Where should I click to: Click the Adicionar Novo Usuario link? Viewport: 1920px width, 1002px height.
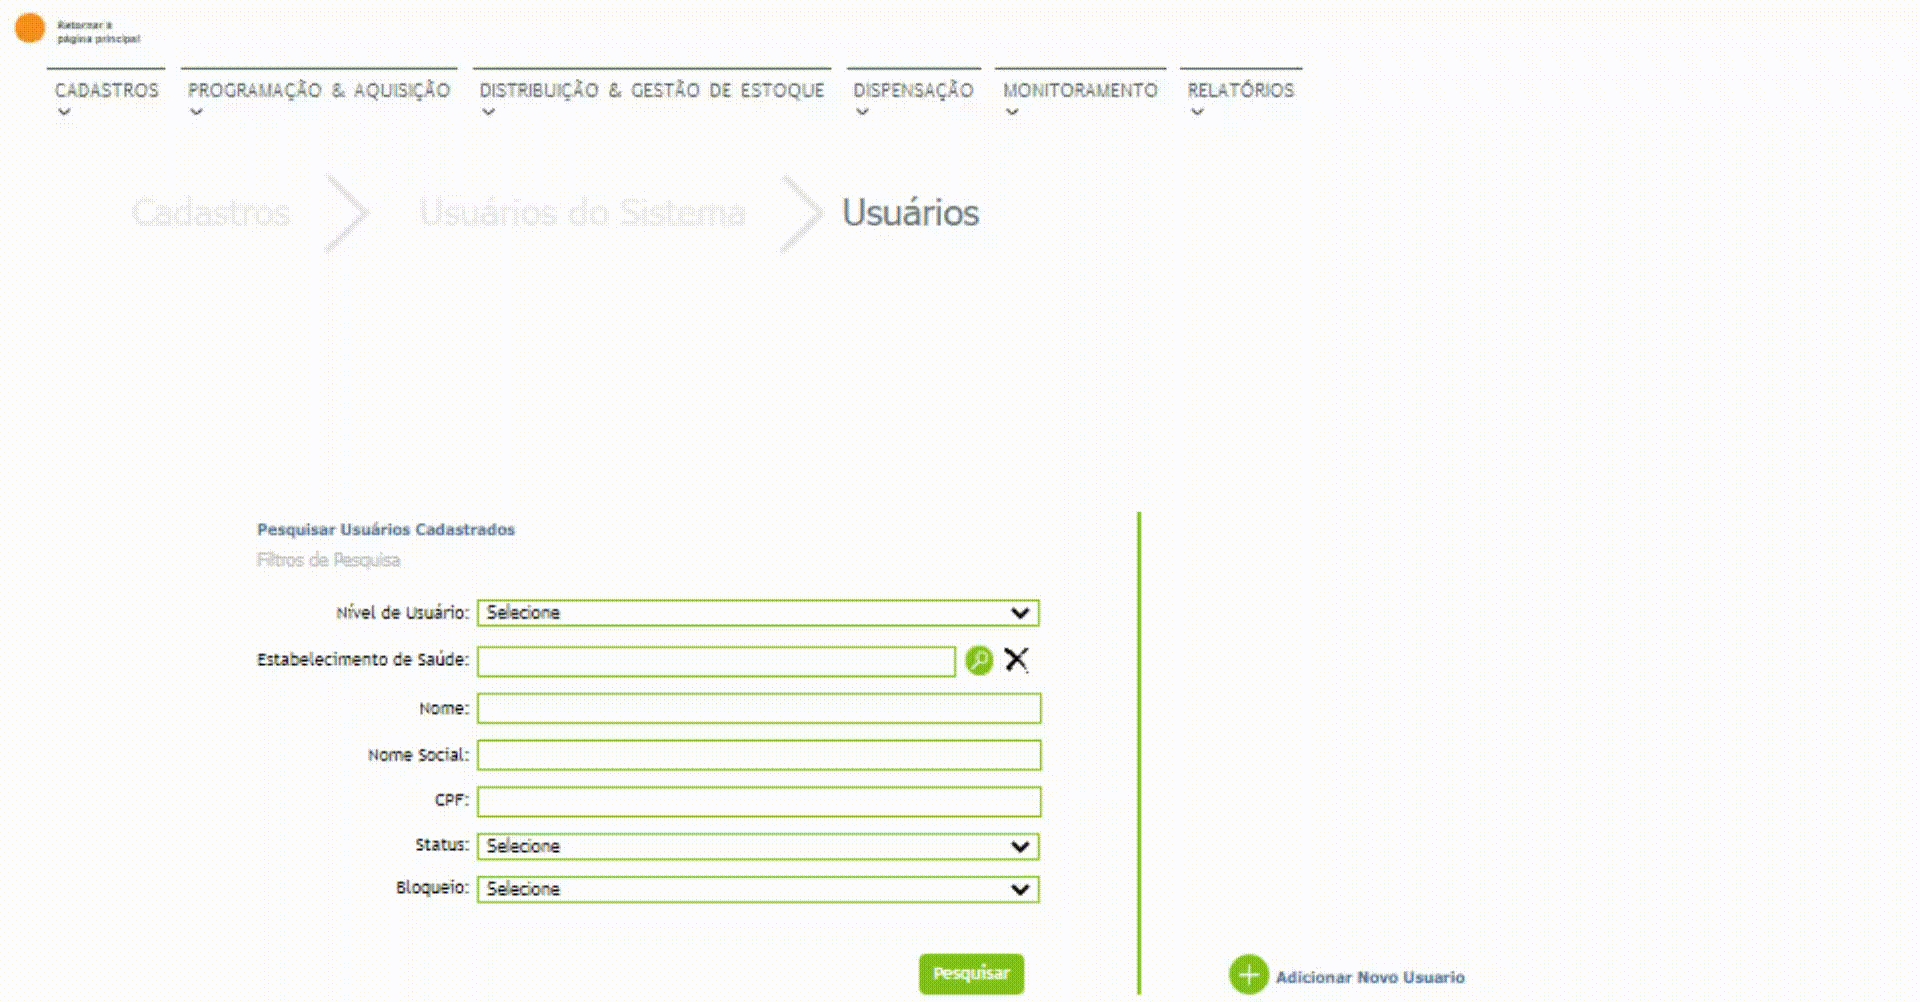[1369, 977]
